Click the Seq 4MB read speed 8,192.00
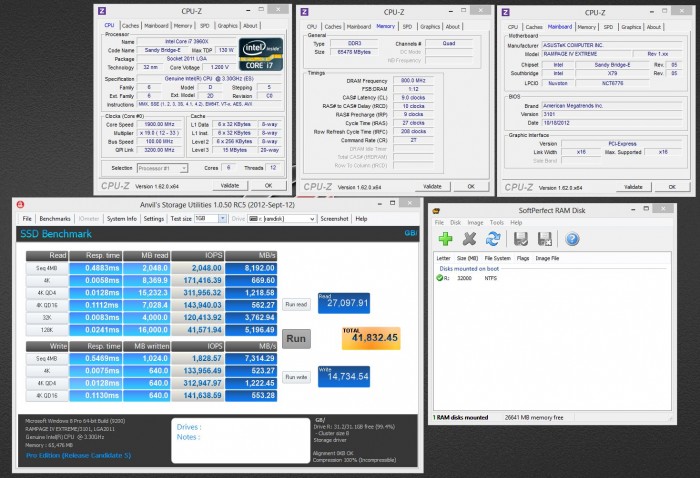 (251, 268)
